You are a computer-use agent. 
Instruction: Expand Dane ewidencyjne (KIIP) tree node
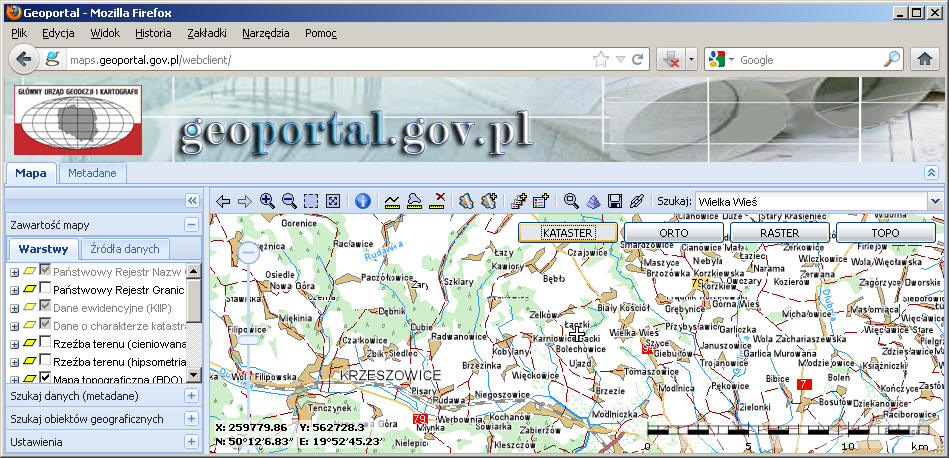click(x=15, y=309)
